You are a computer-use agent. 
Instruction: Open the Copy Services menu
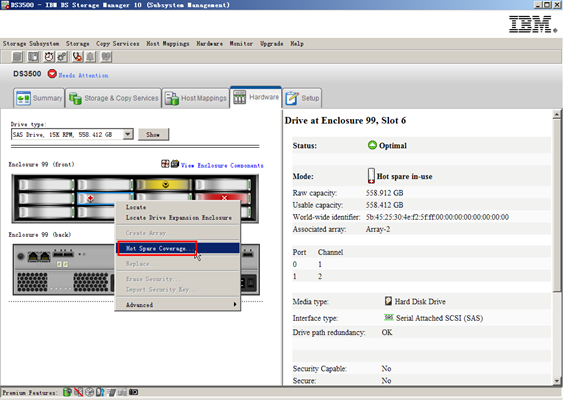coord(118,43)
